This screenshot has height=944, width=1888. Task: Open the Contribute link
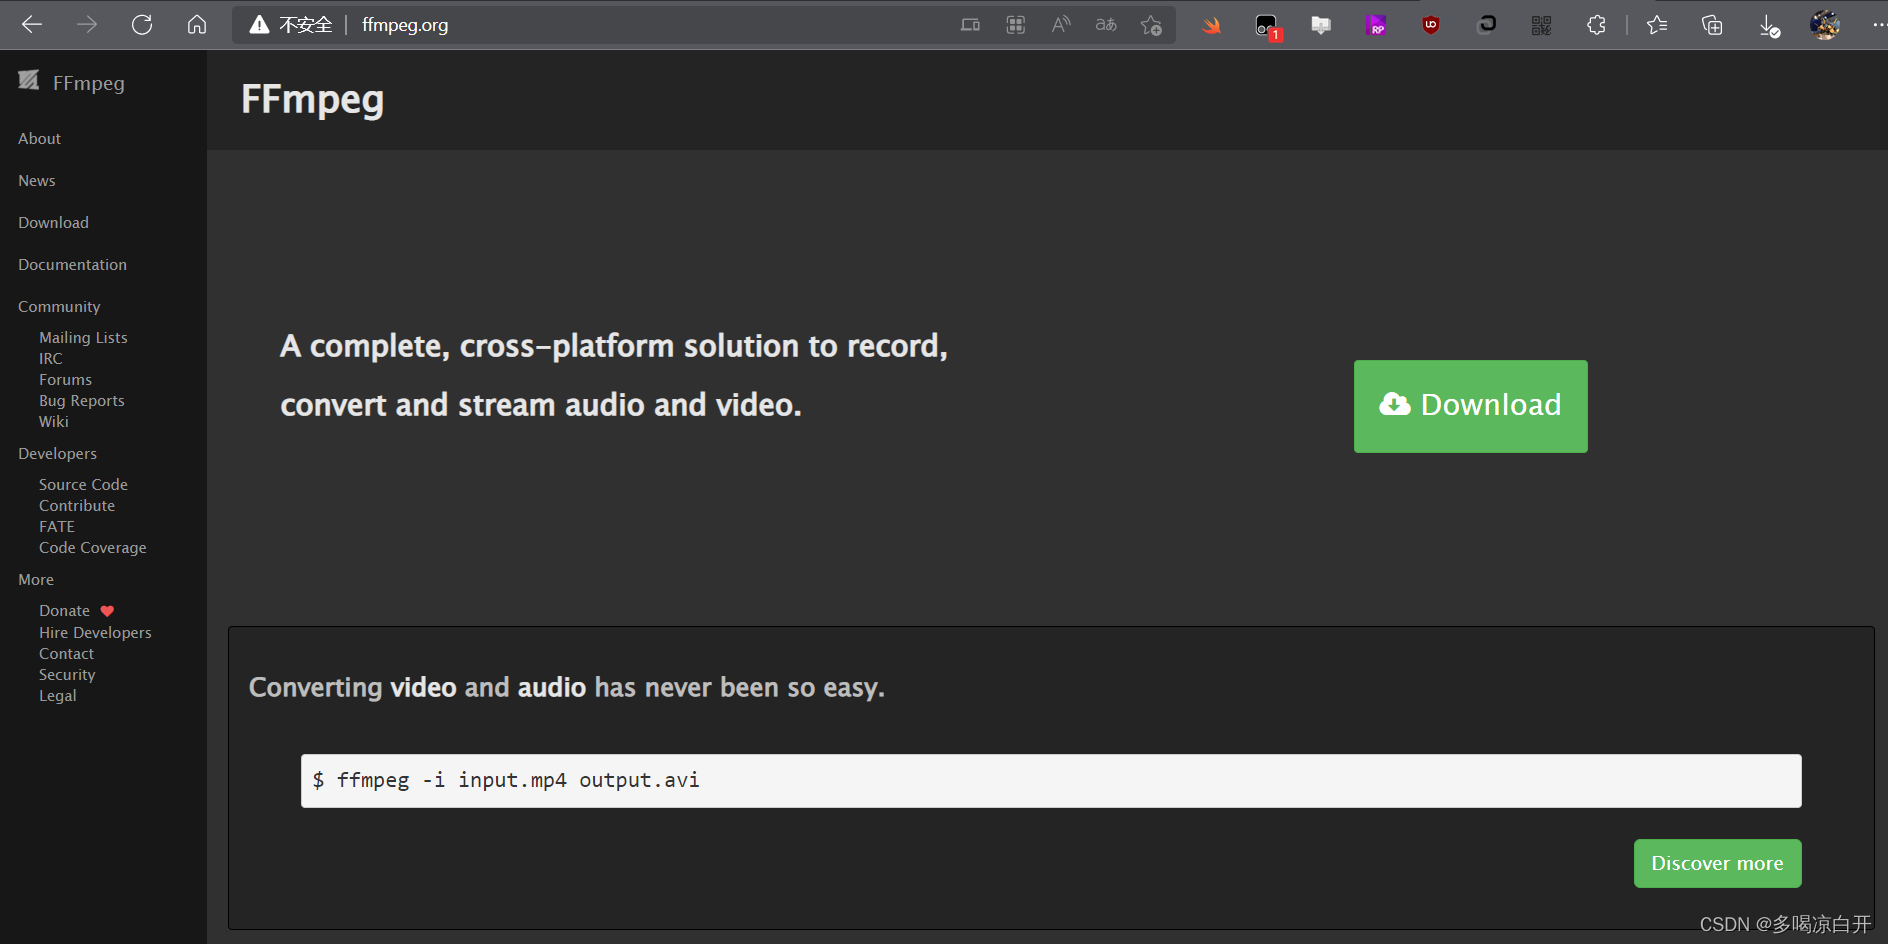pos(77,506)
